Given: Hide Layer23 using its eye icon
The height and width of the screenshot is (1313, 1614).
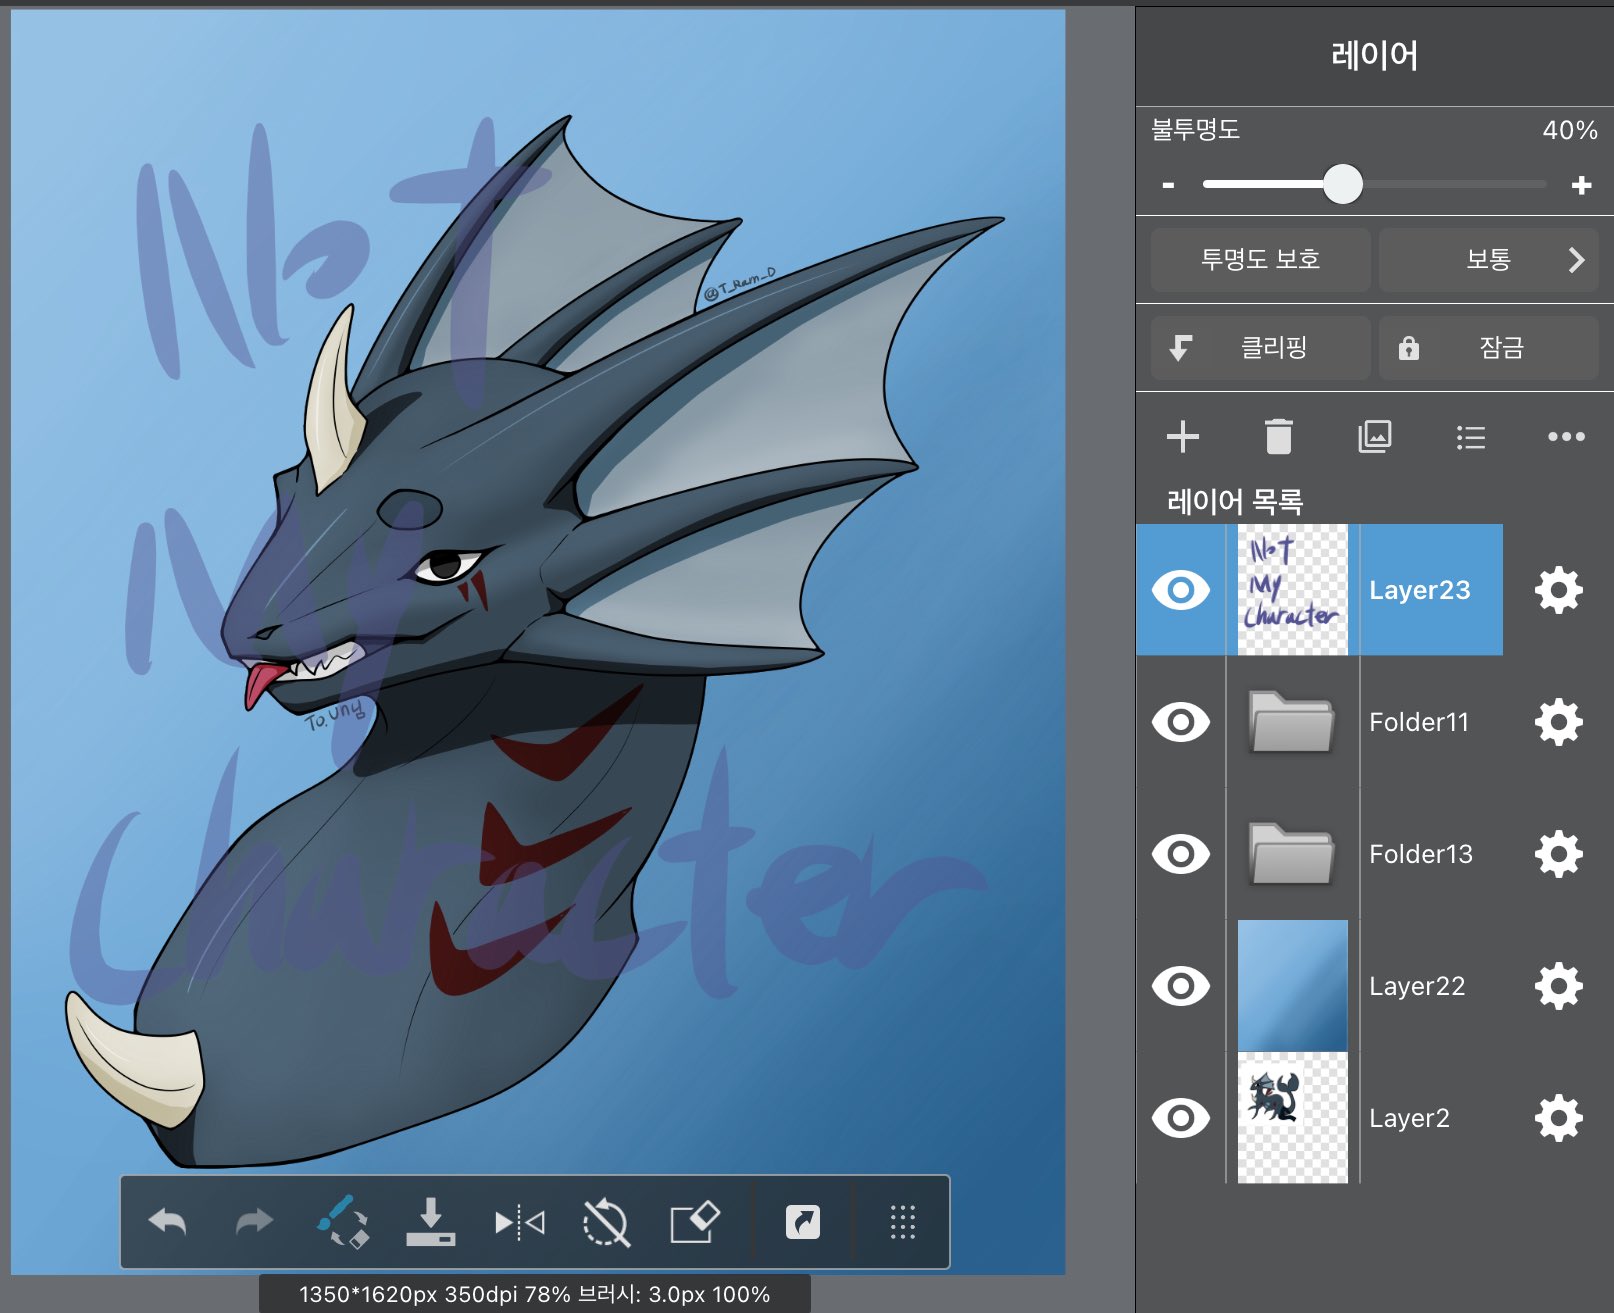Looking at the screenshot, I should (x=1180, y=590).
